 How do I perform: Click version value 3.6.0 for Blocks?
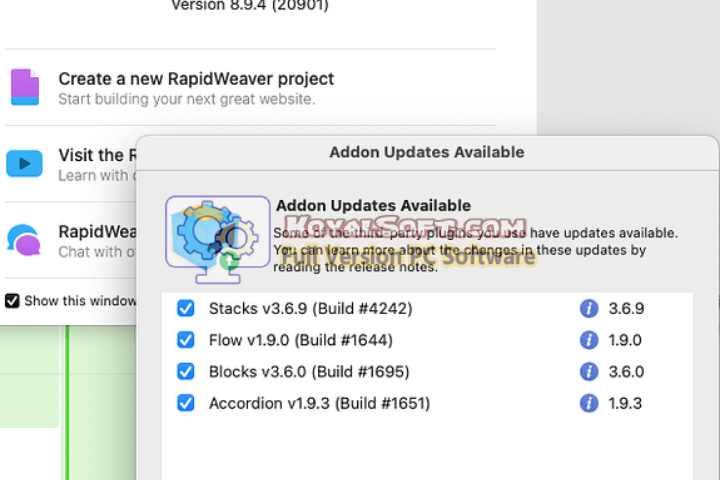(626, 372)
